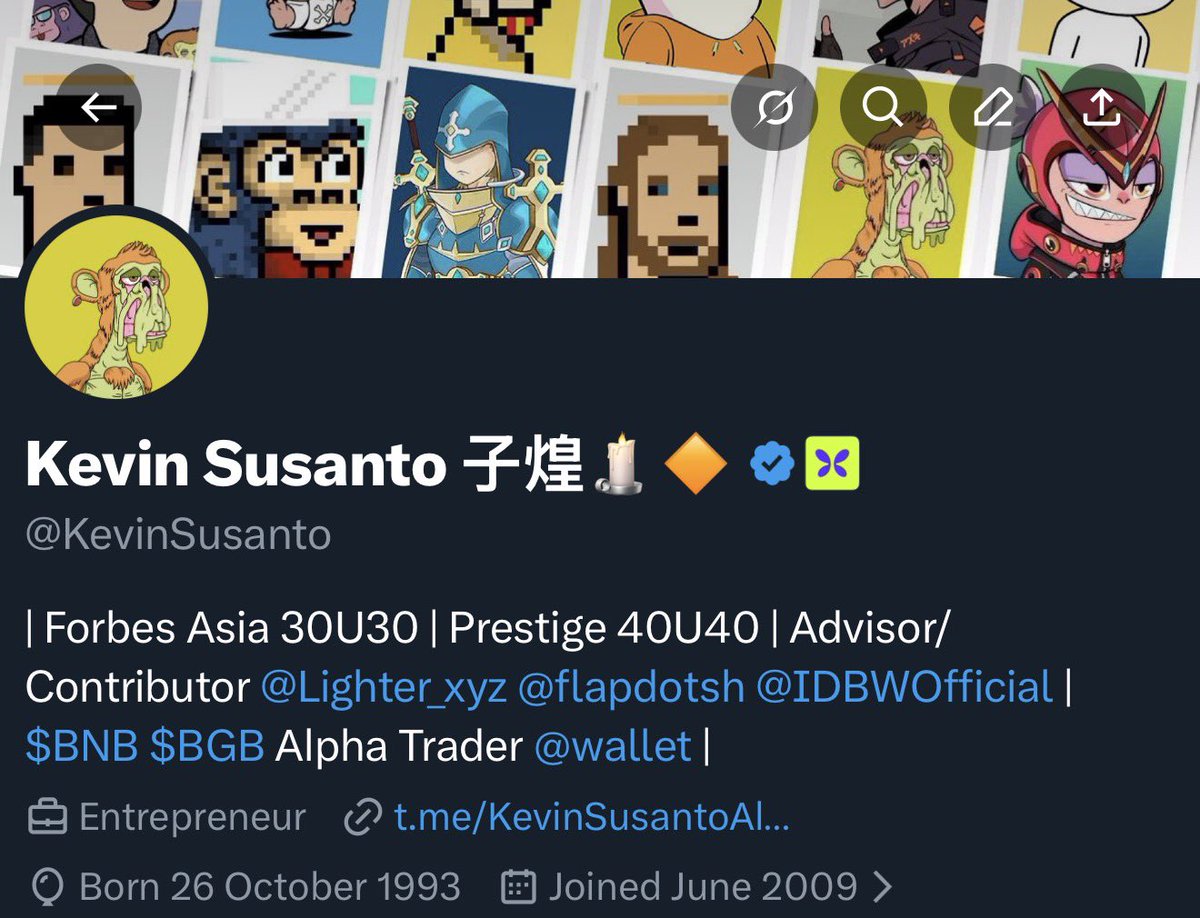Screen dimensions: 1200x918
Task: Tap the Born 26 October 1993 text
Action: (270, 886)
